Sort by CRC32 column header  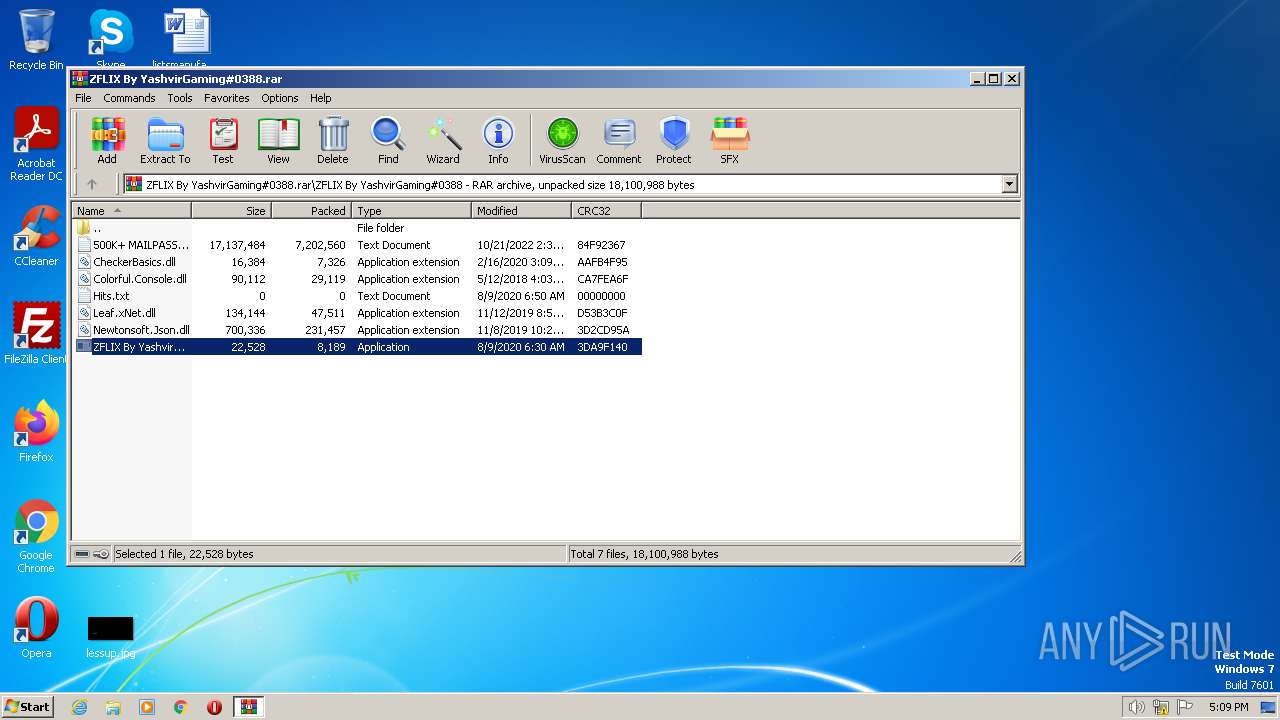click(606, 211)
